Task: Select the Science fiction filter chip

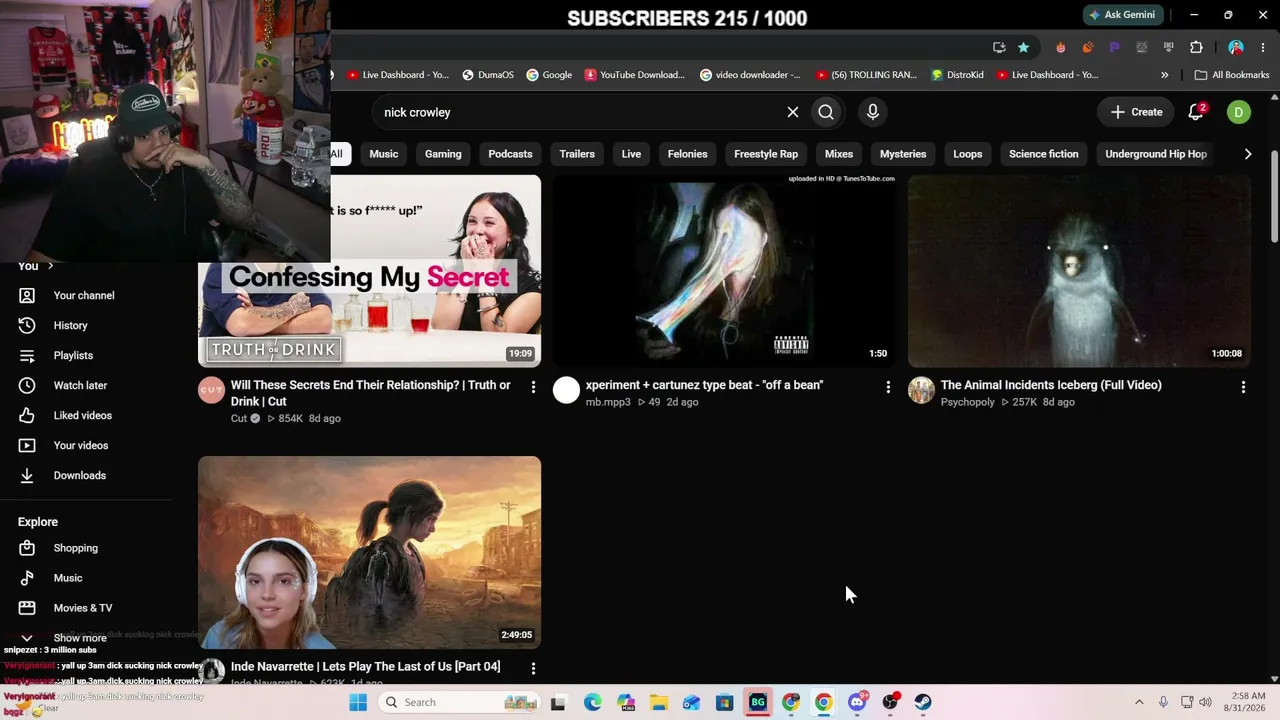Action: (1043, 154)
